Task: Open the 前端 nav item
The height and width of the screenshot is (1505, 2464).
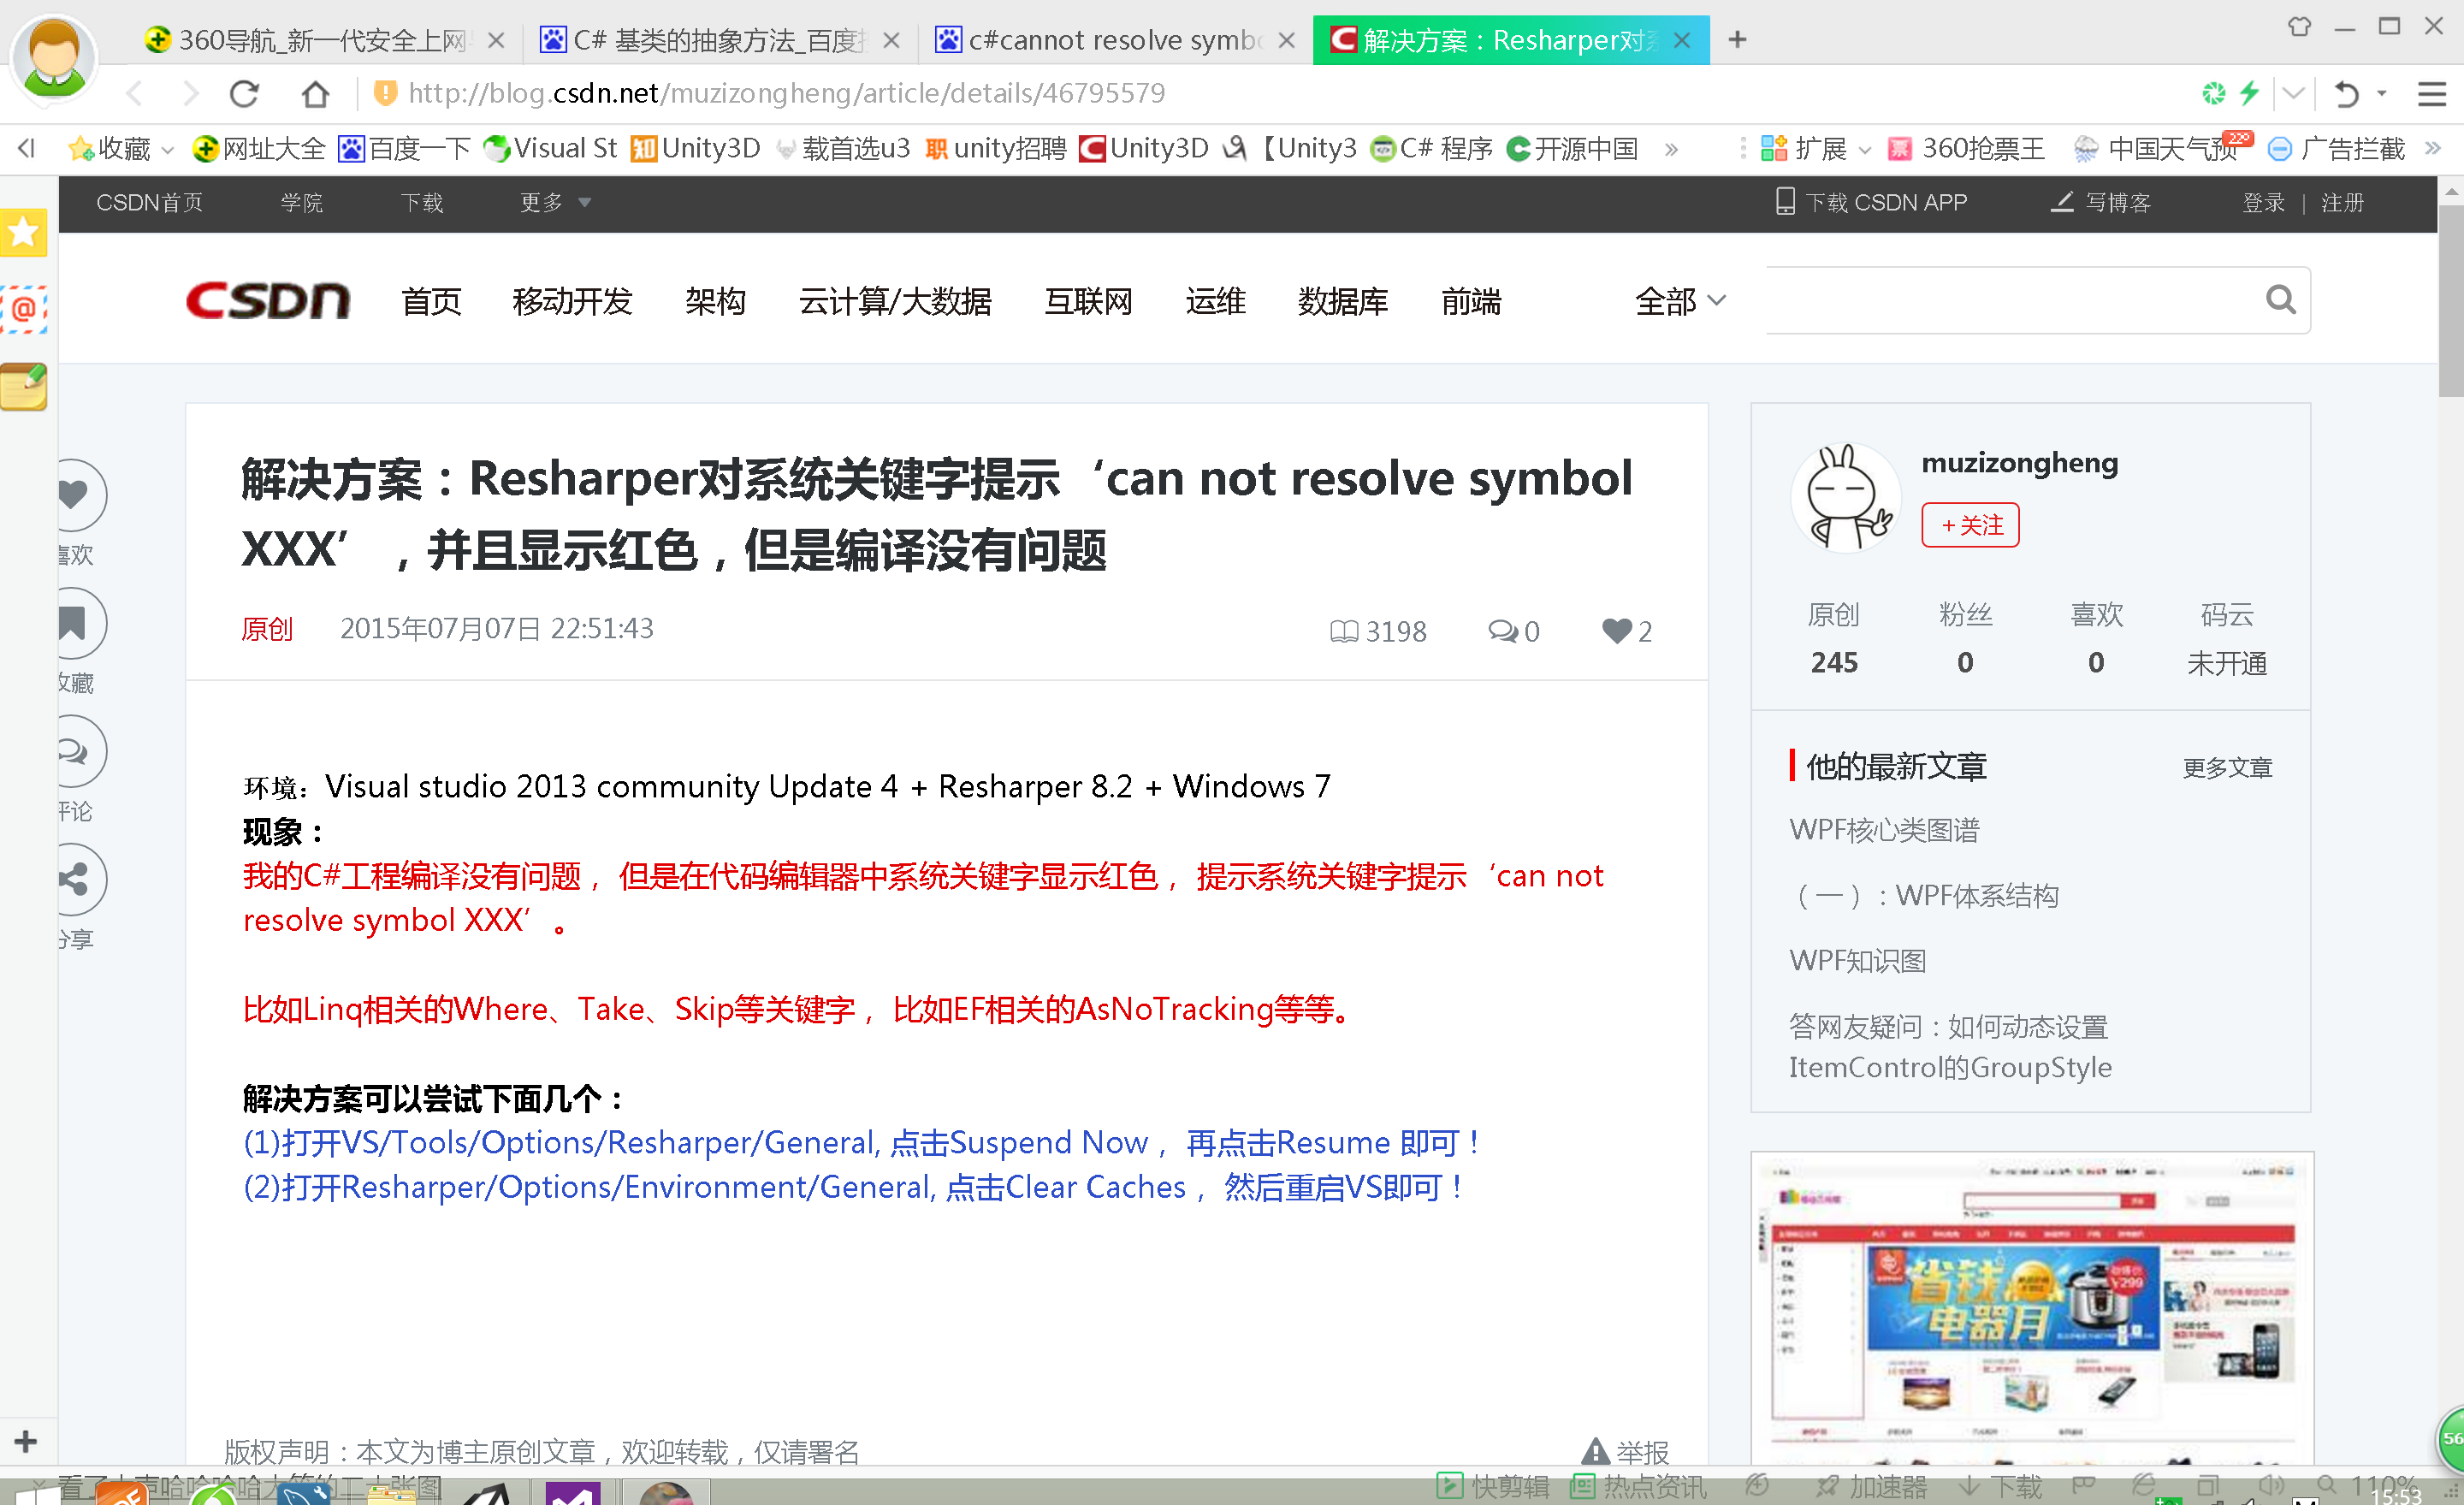Action: click(x=1471, y=301)
